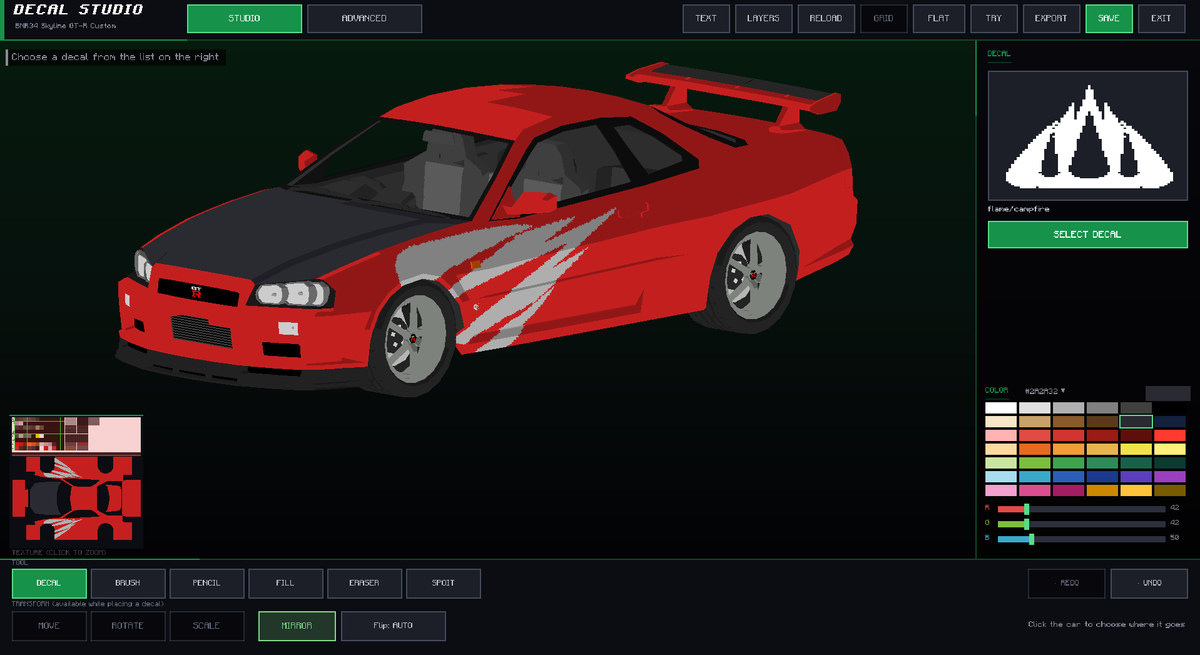Pick the selected dark slate swatch
The width and height of the screenshot is (1200, 655).
coord(1136,422)
